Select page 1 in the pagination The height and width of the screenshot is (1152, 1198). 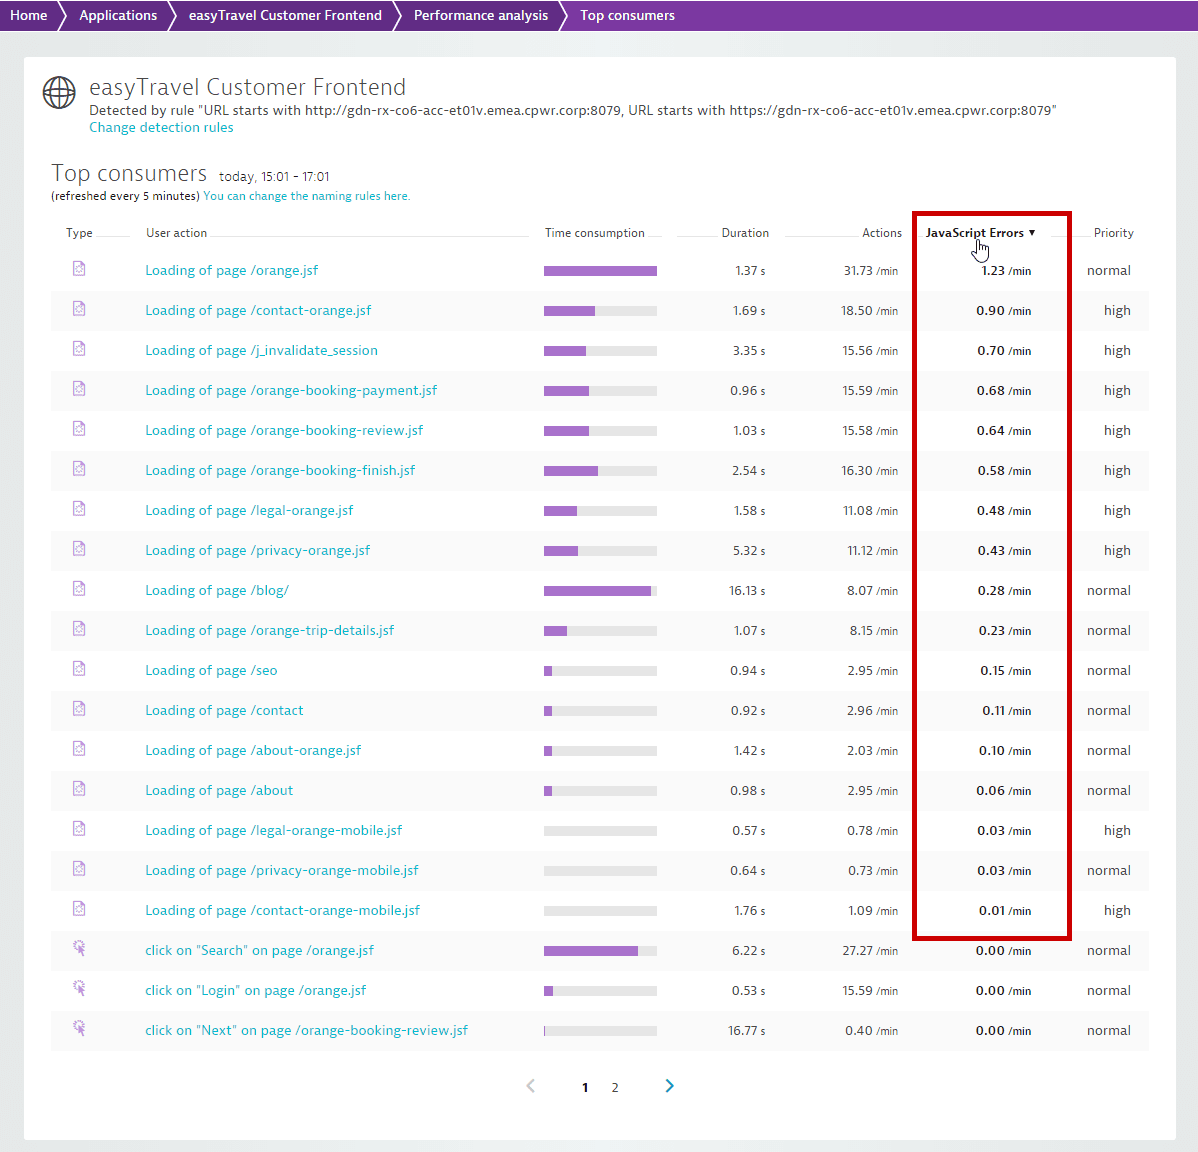(x=585, y=1087)
